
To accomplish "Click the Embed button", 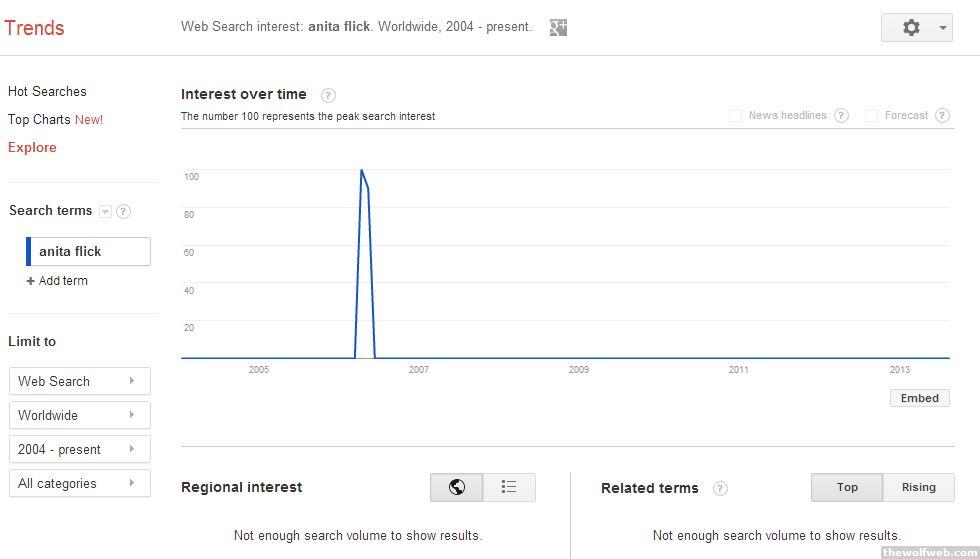I will click(x=919, y=398).
